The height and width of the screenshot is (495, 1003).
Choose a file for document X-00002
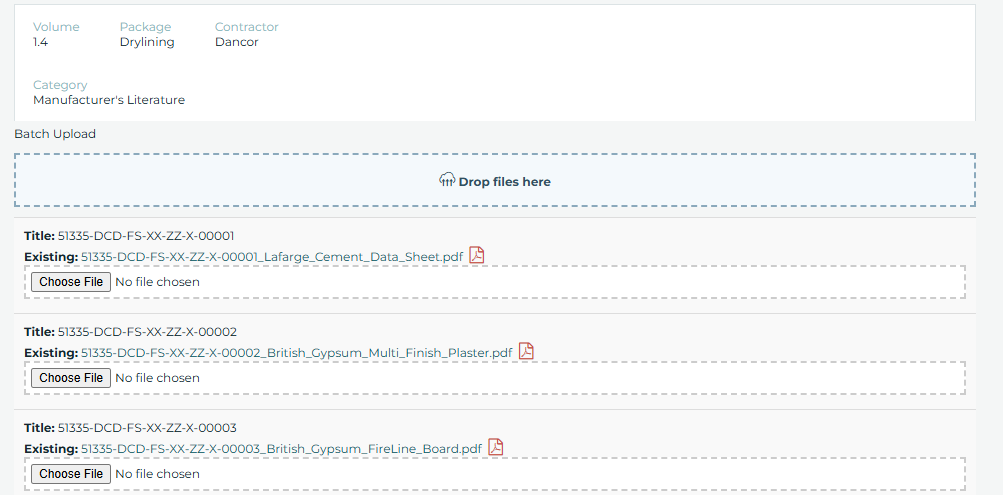71,378
